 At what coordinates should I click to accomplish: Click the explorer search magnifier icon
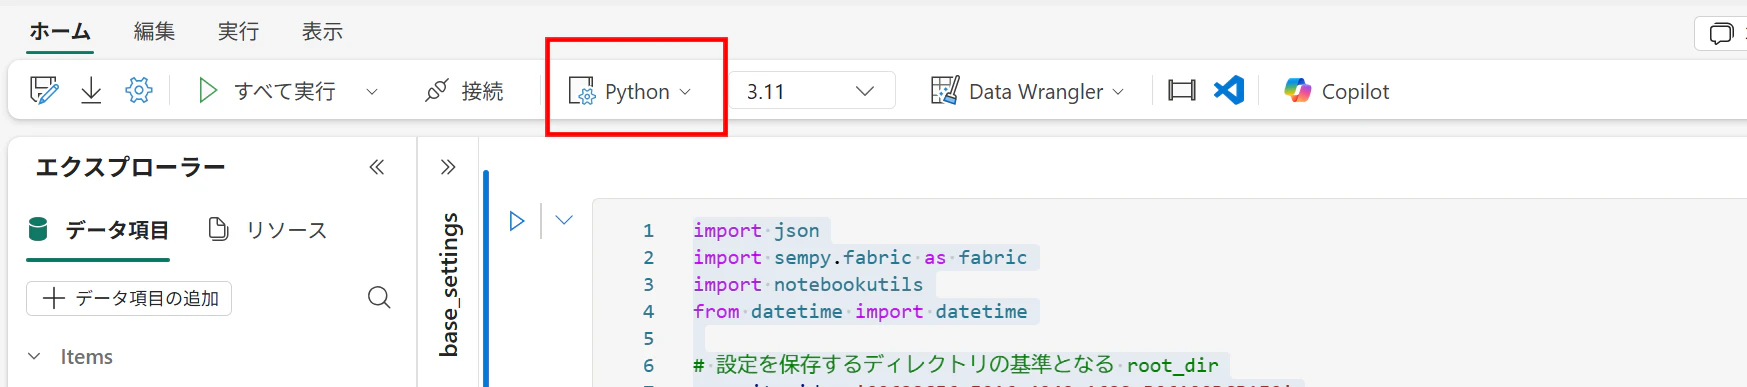click(x=379, y=297)
